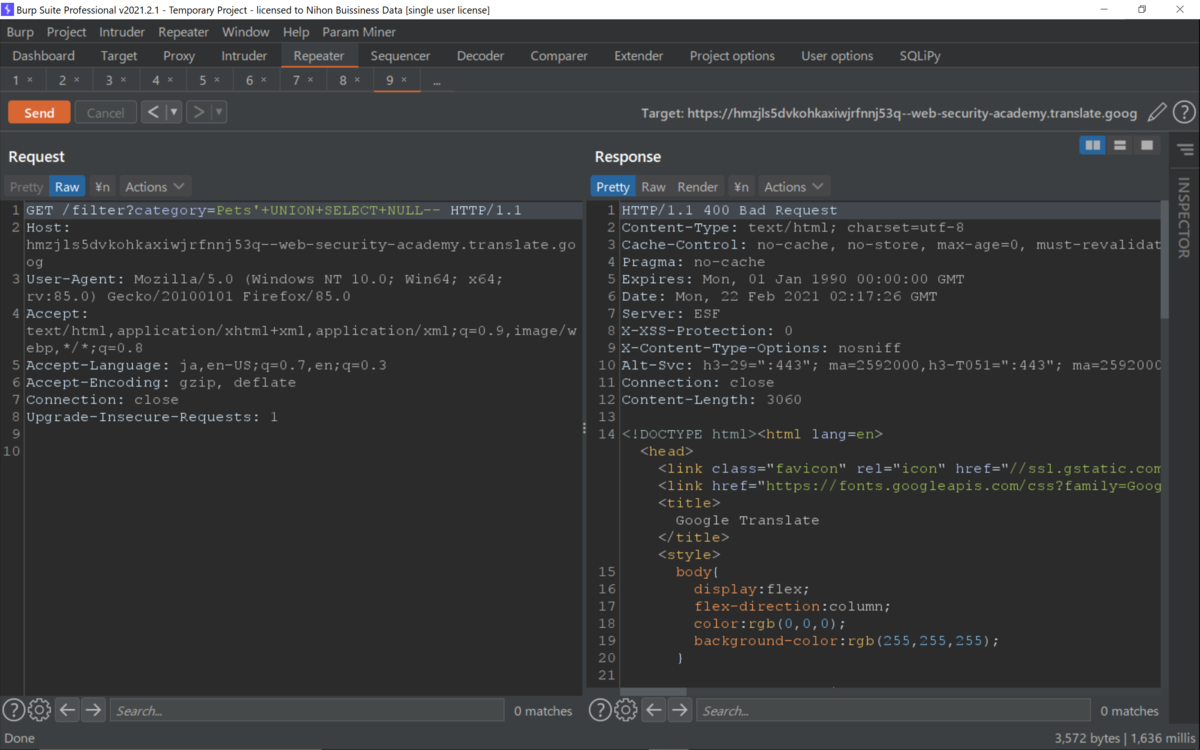1200x750 pixels.
Task: Switch response view to Raw
Action: [653, 187]
